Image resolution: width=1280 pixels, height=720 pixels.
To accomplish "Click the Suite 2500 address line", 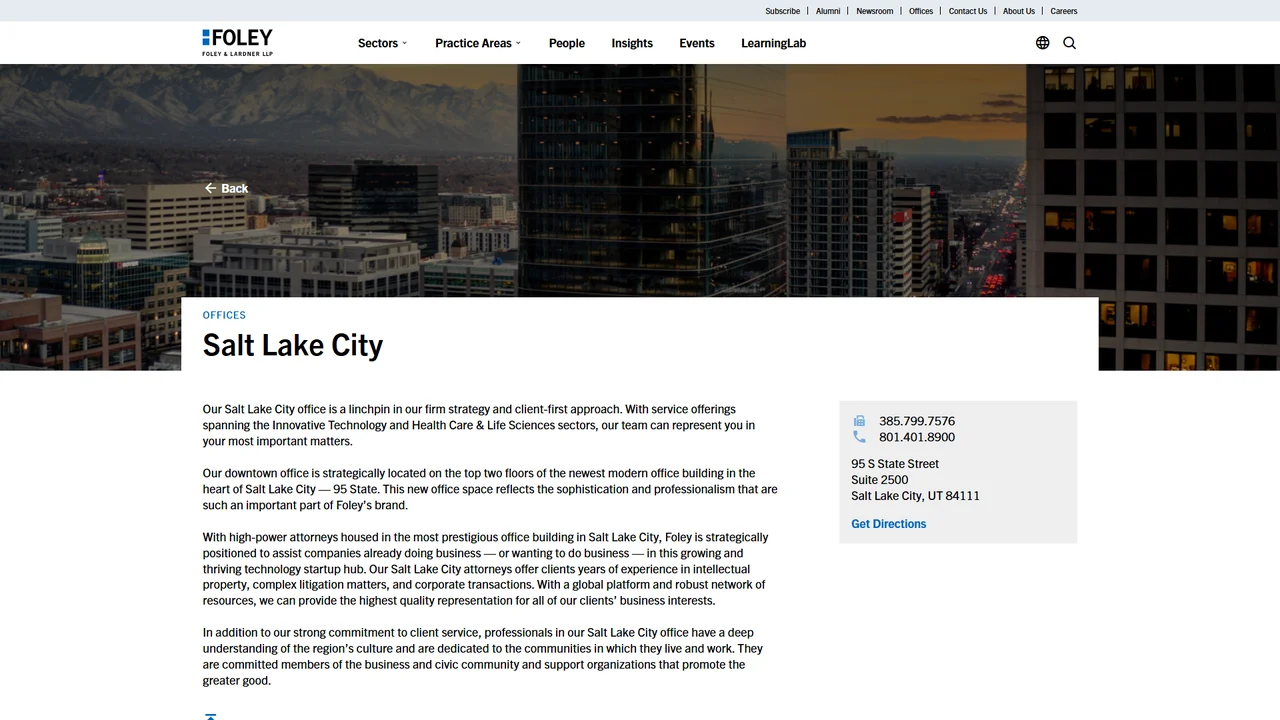I will coord(880,480).
